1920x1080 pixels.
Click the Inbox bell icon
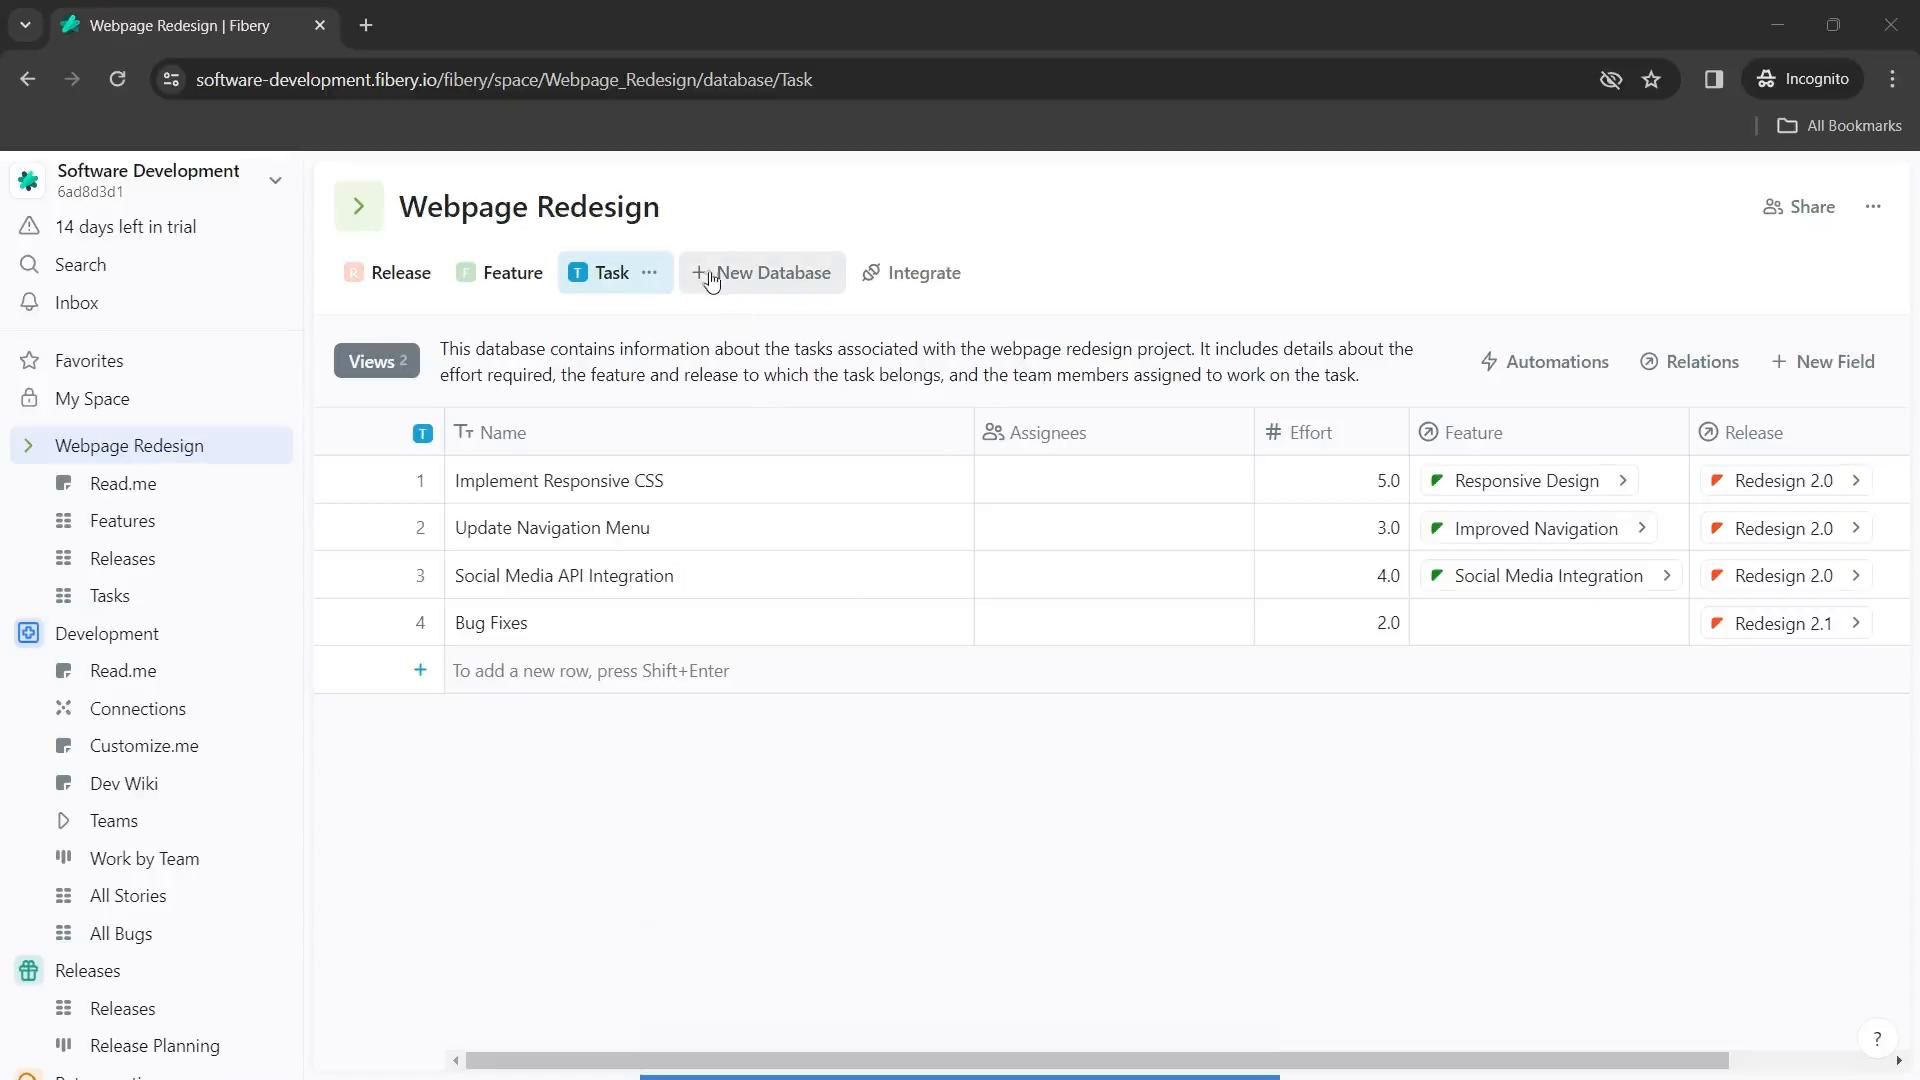[29, 302]
